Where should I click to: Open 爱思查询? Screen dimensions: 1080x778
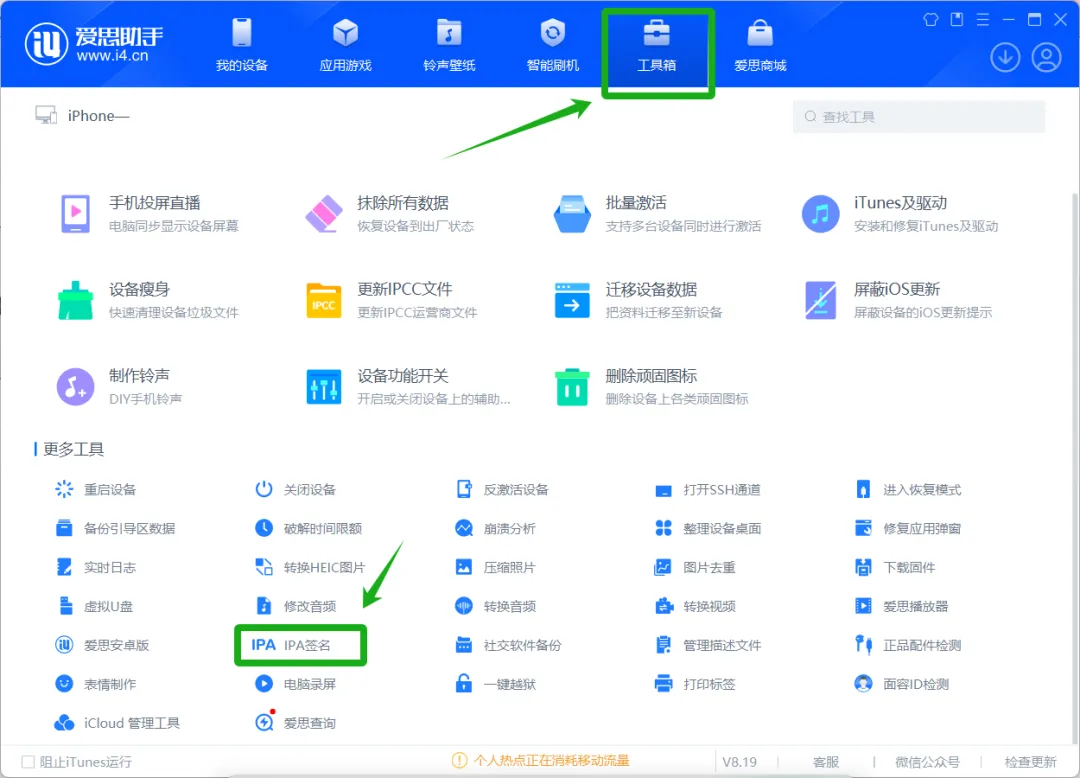pos(295,723)
